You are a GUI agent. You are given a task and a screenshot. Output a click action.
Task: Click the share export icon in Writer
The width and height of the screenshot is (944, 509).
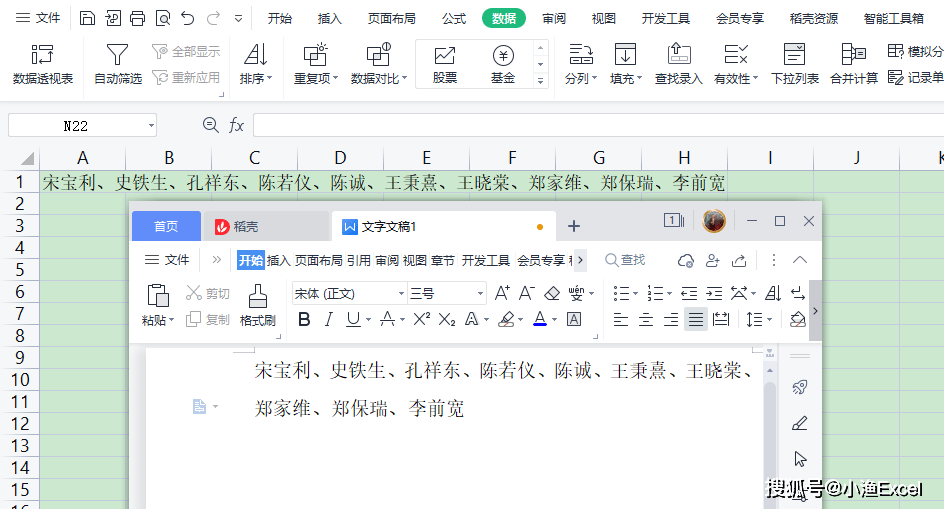tap(739, 260)
